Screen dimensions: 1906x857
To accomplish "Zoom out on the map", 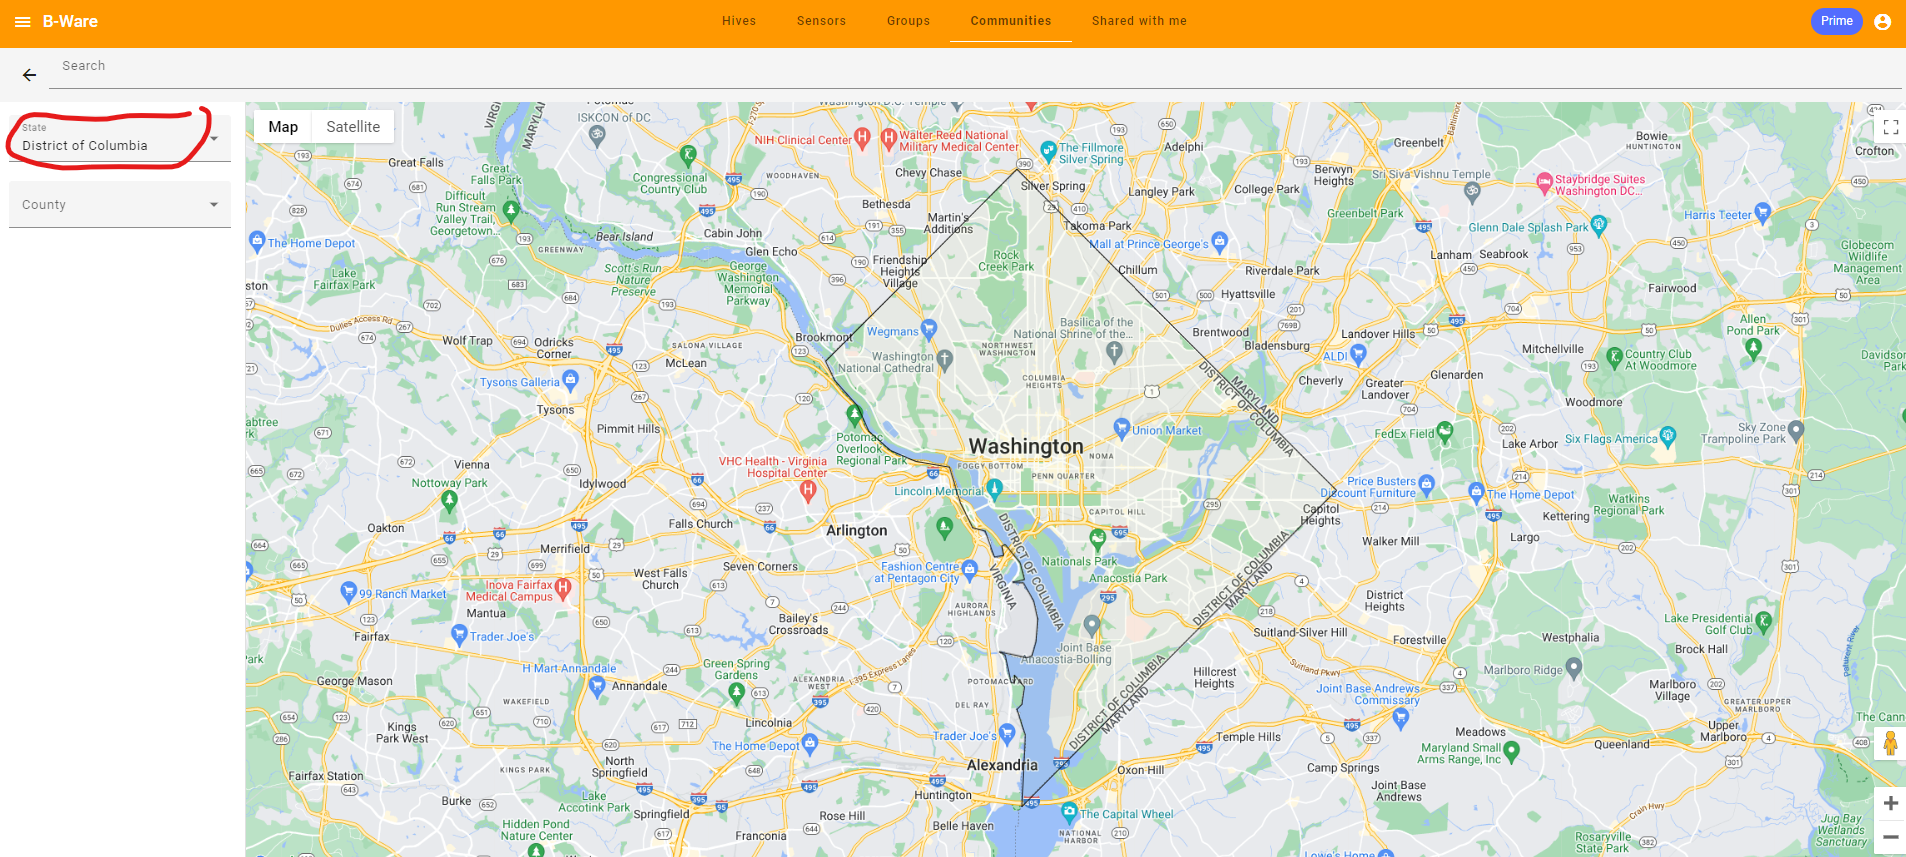I will 1890,837.
